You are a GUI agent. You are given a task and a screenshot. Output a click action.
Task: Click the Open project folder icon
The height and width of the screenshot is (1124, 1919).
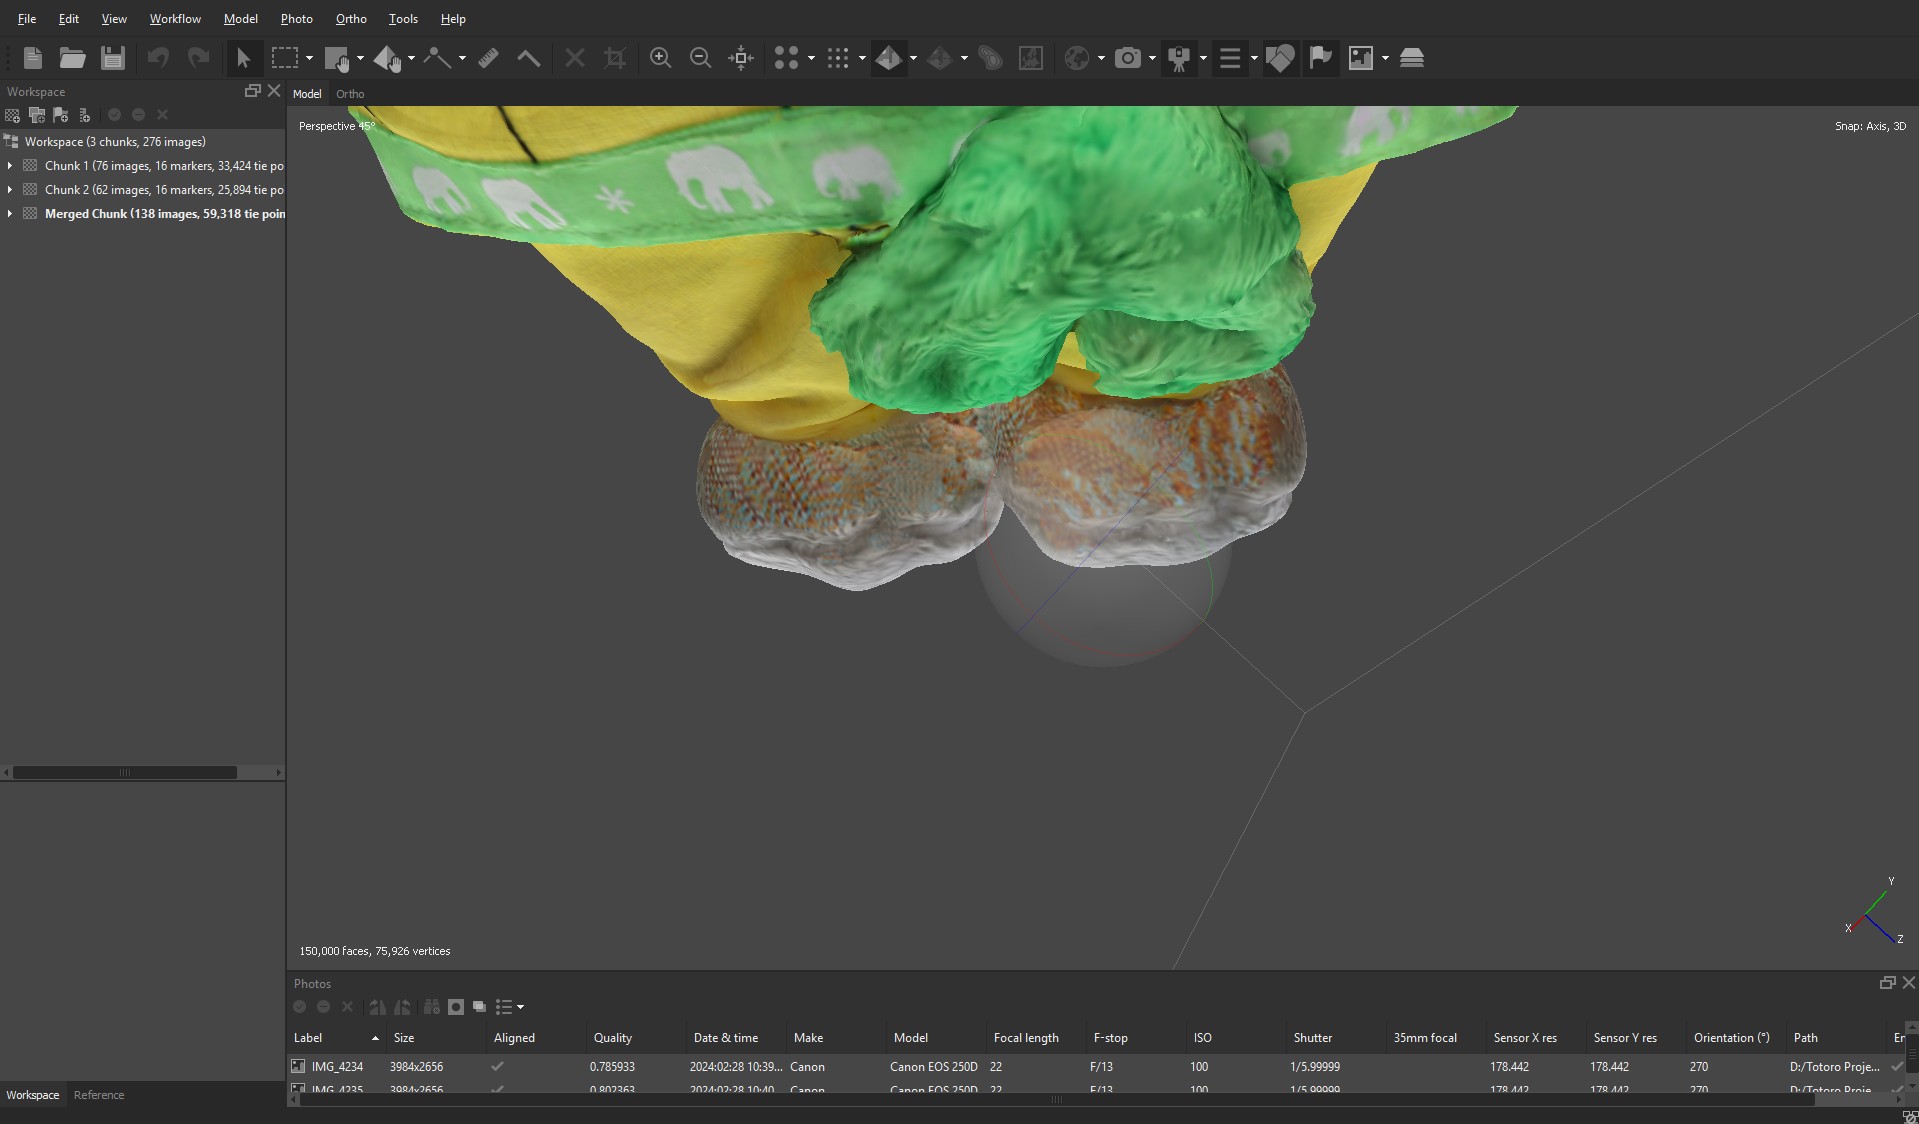(72, 58)
